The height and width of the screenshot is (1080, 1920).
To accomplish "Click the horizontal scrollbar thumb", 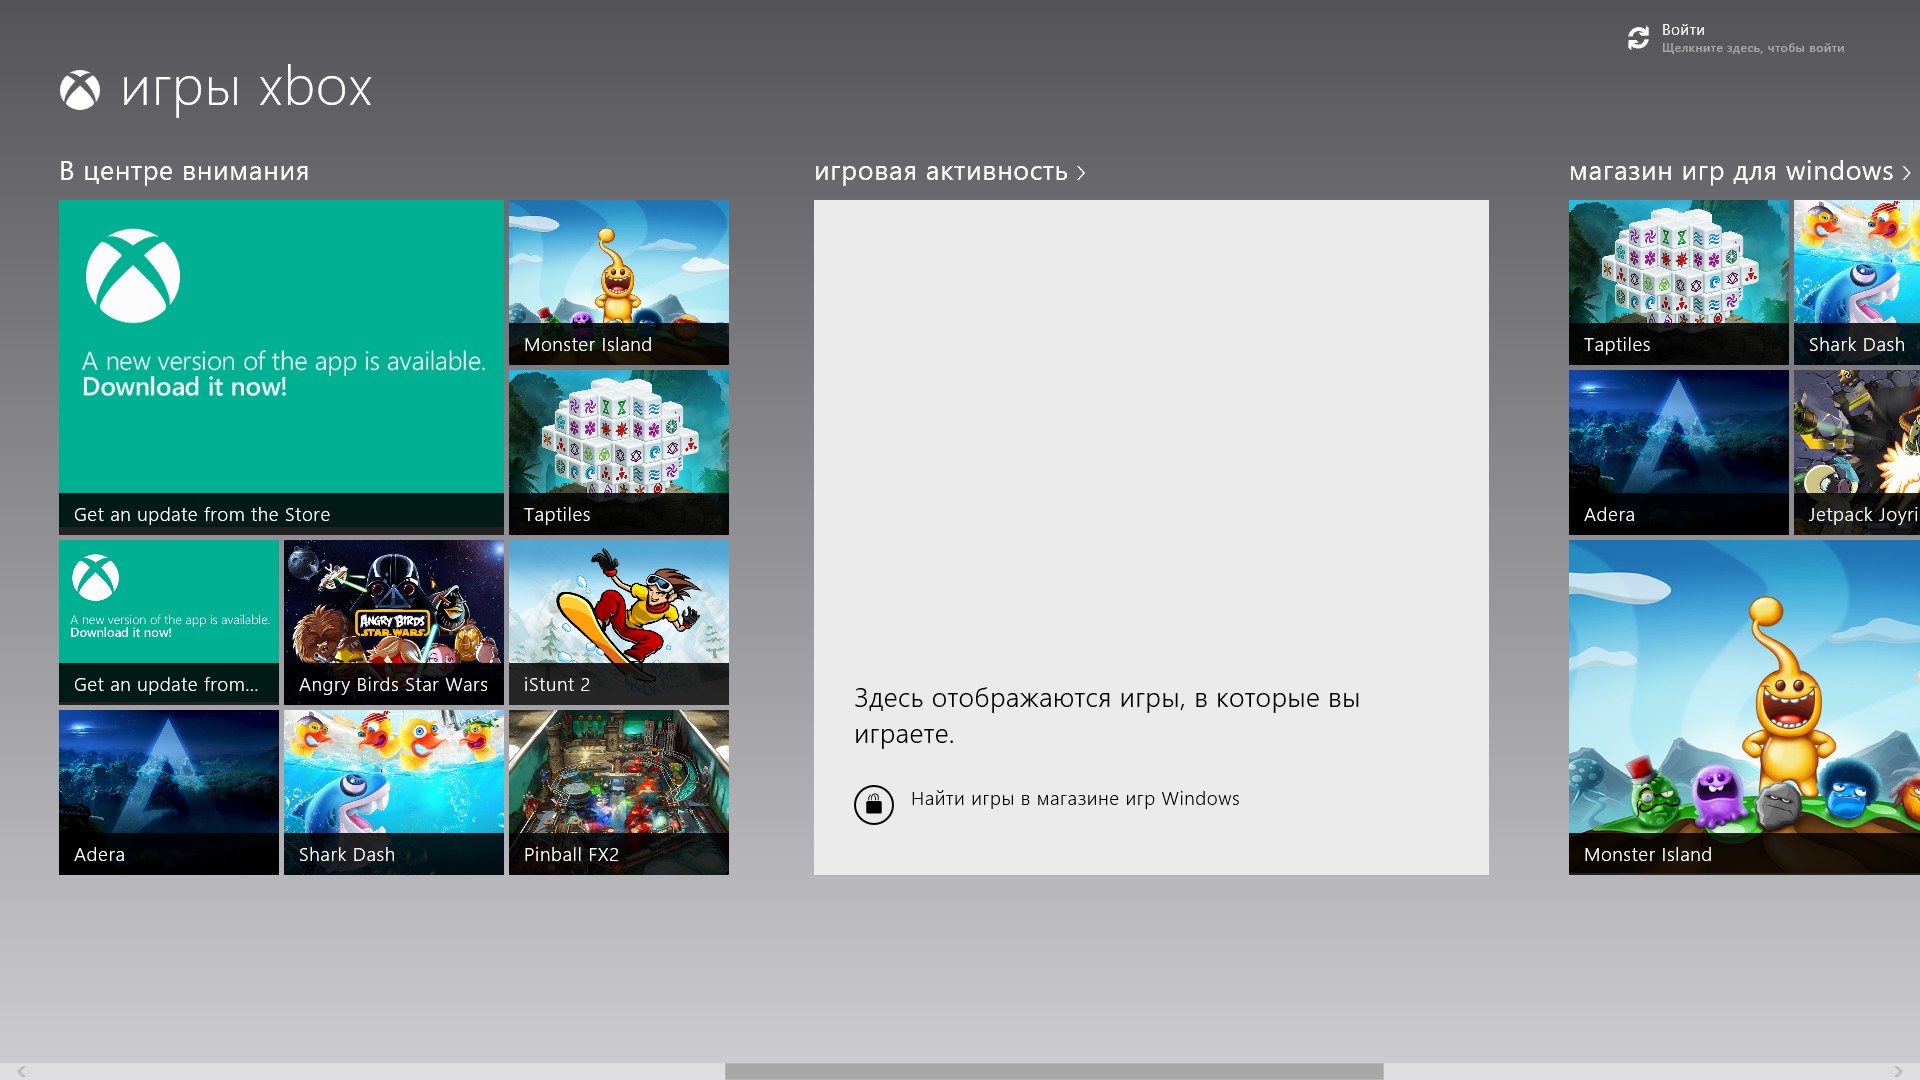I will (1054, 1071).
